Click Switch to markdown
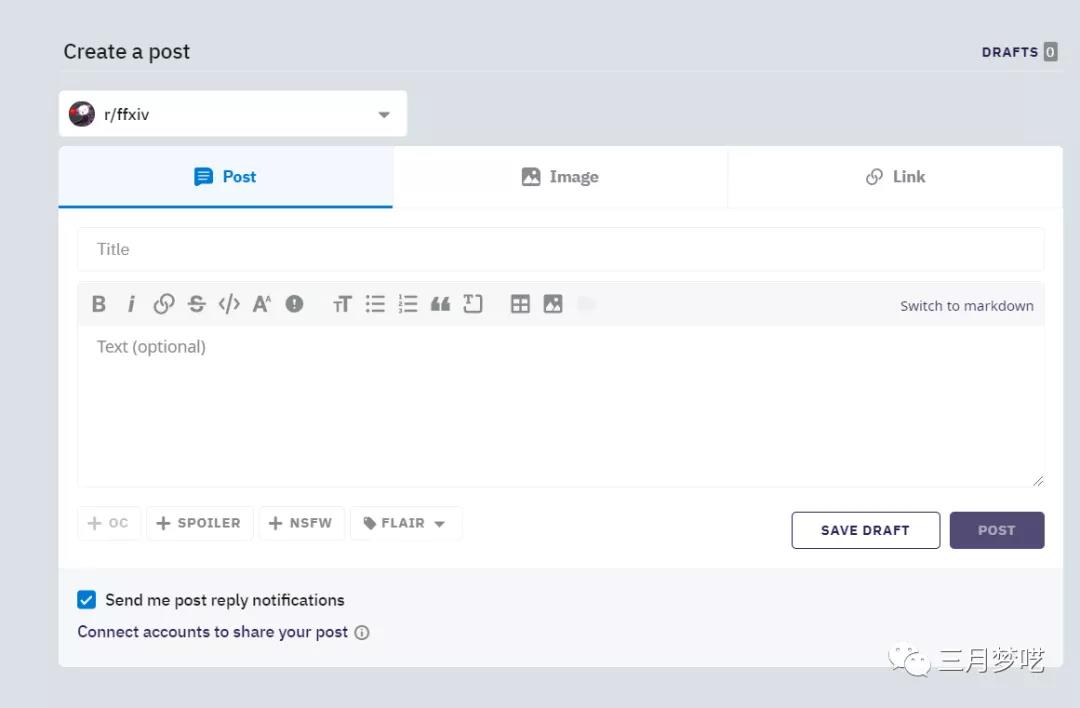 click(x=966, y=305)
